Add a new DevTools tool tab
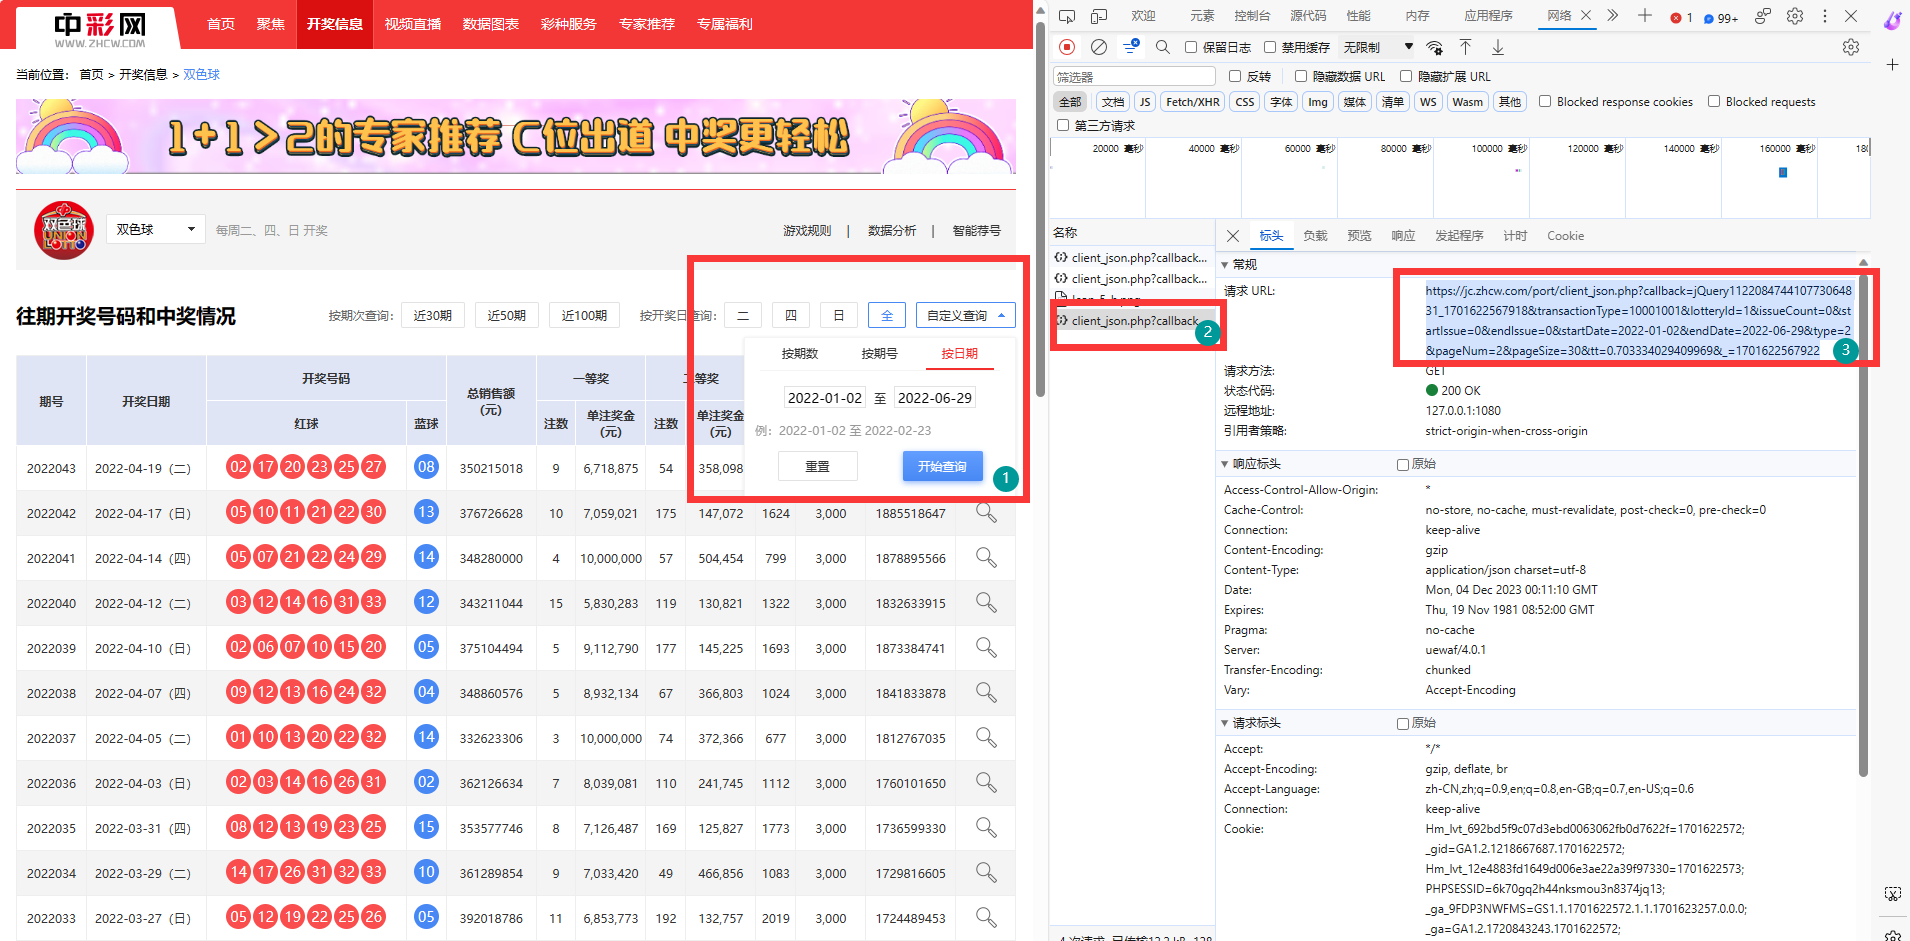 coord(1645,16)
